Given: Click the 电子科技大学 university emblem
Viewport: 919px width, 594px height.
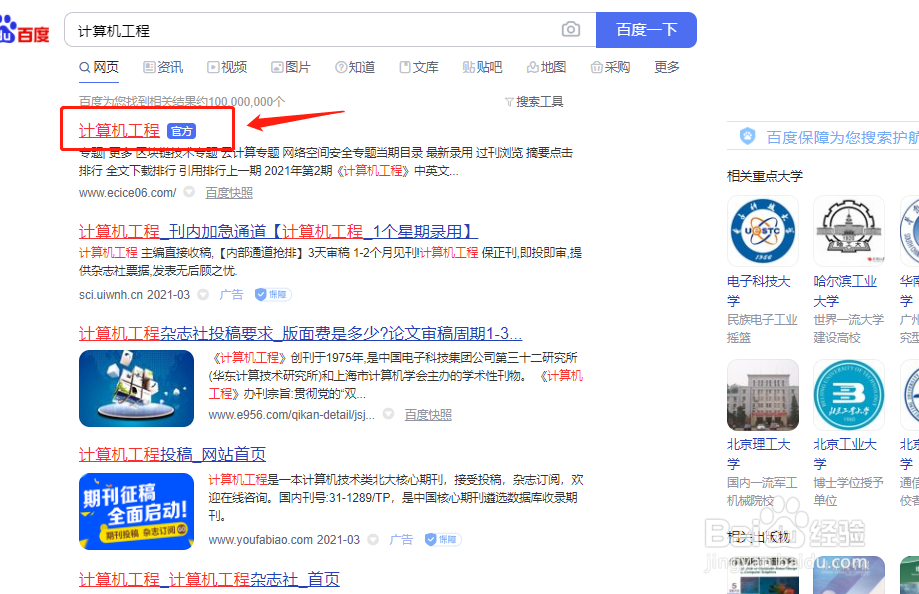Looking at the screenshot, I should pyautogui.click(x=762, y=230).
